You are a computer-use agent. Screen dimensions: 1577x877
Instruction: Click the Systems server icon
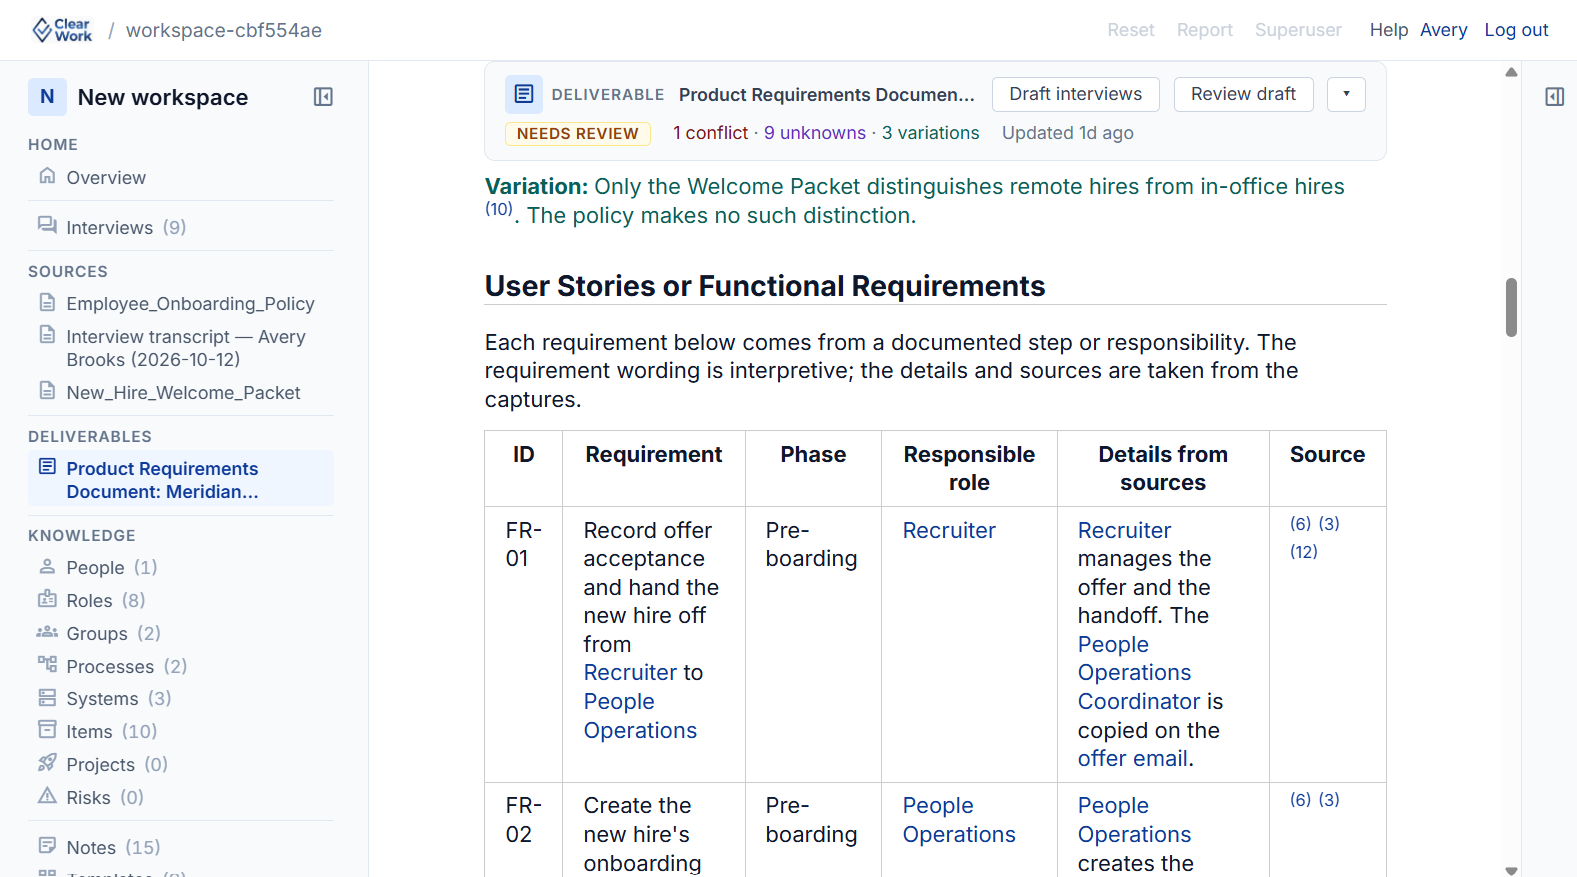pyautogui.click(x=47, y=697)
